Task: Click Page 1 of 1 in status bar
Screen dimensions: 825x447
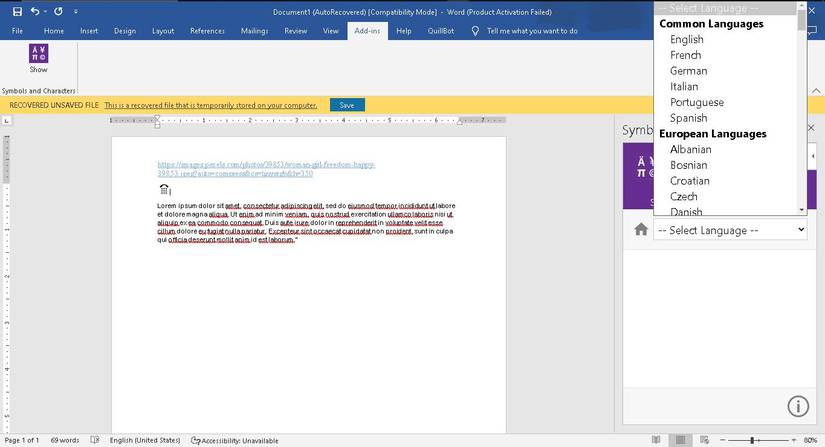Action: 22,440
